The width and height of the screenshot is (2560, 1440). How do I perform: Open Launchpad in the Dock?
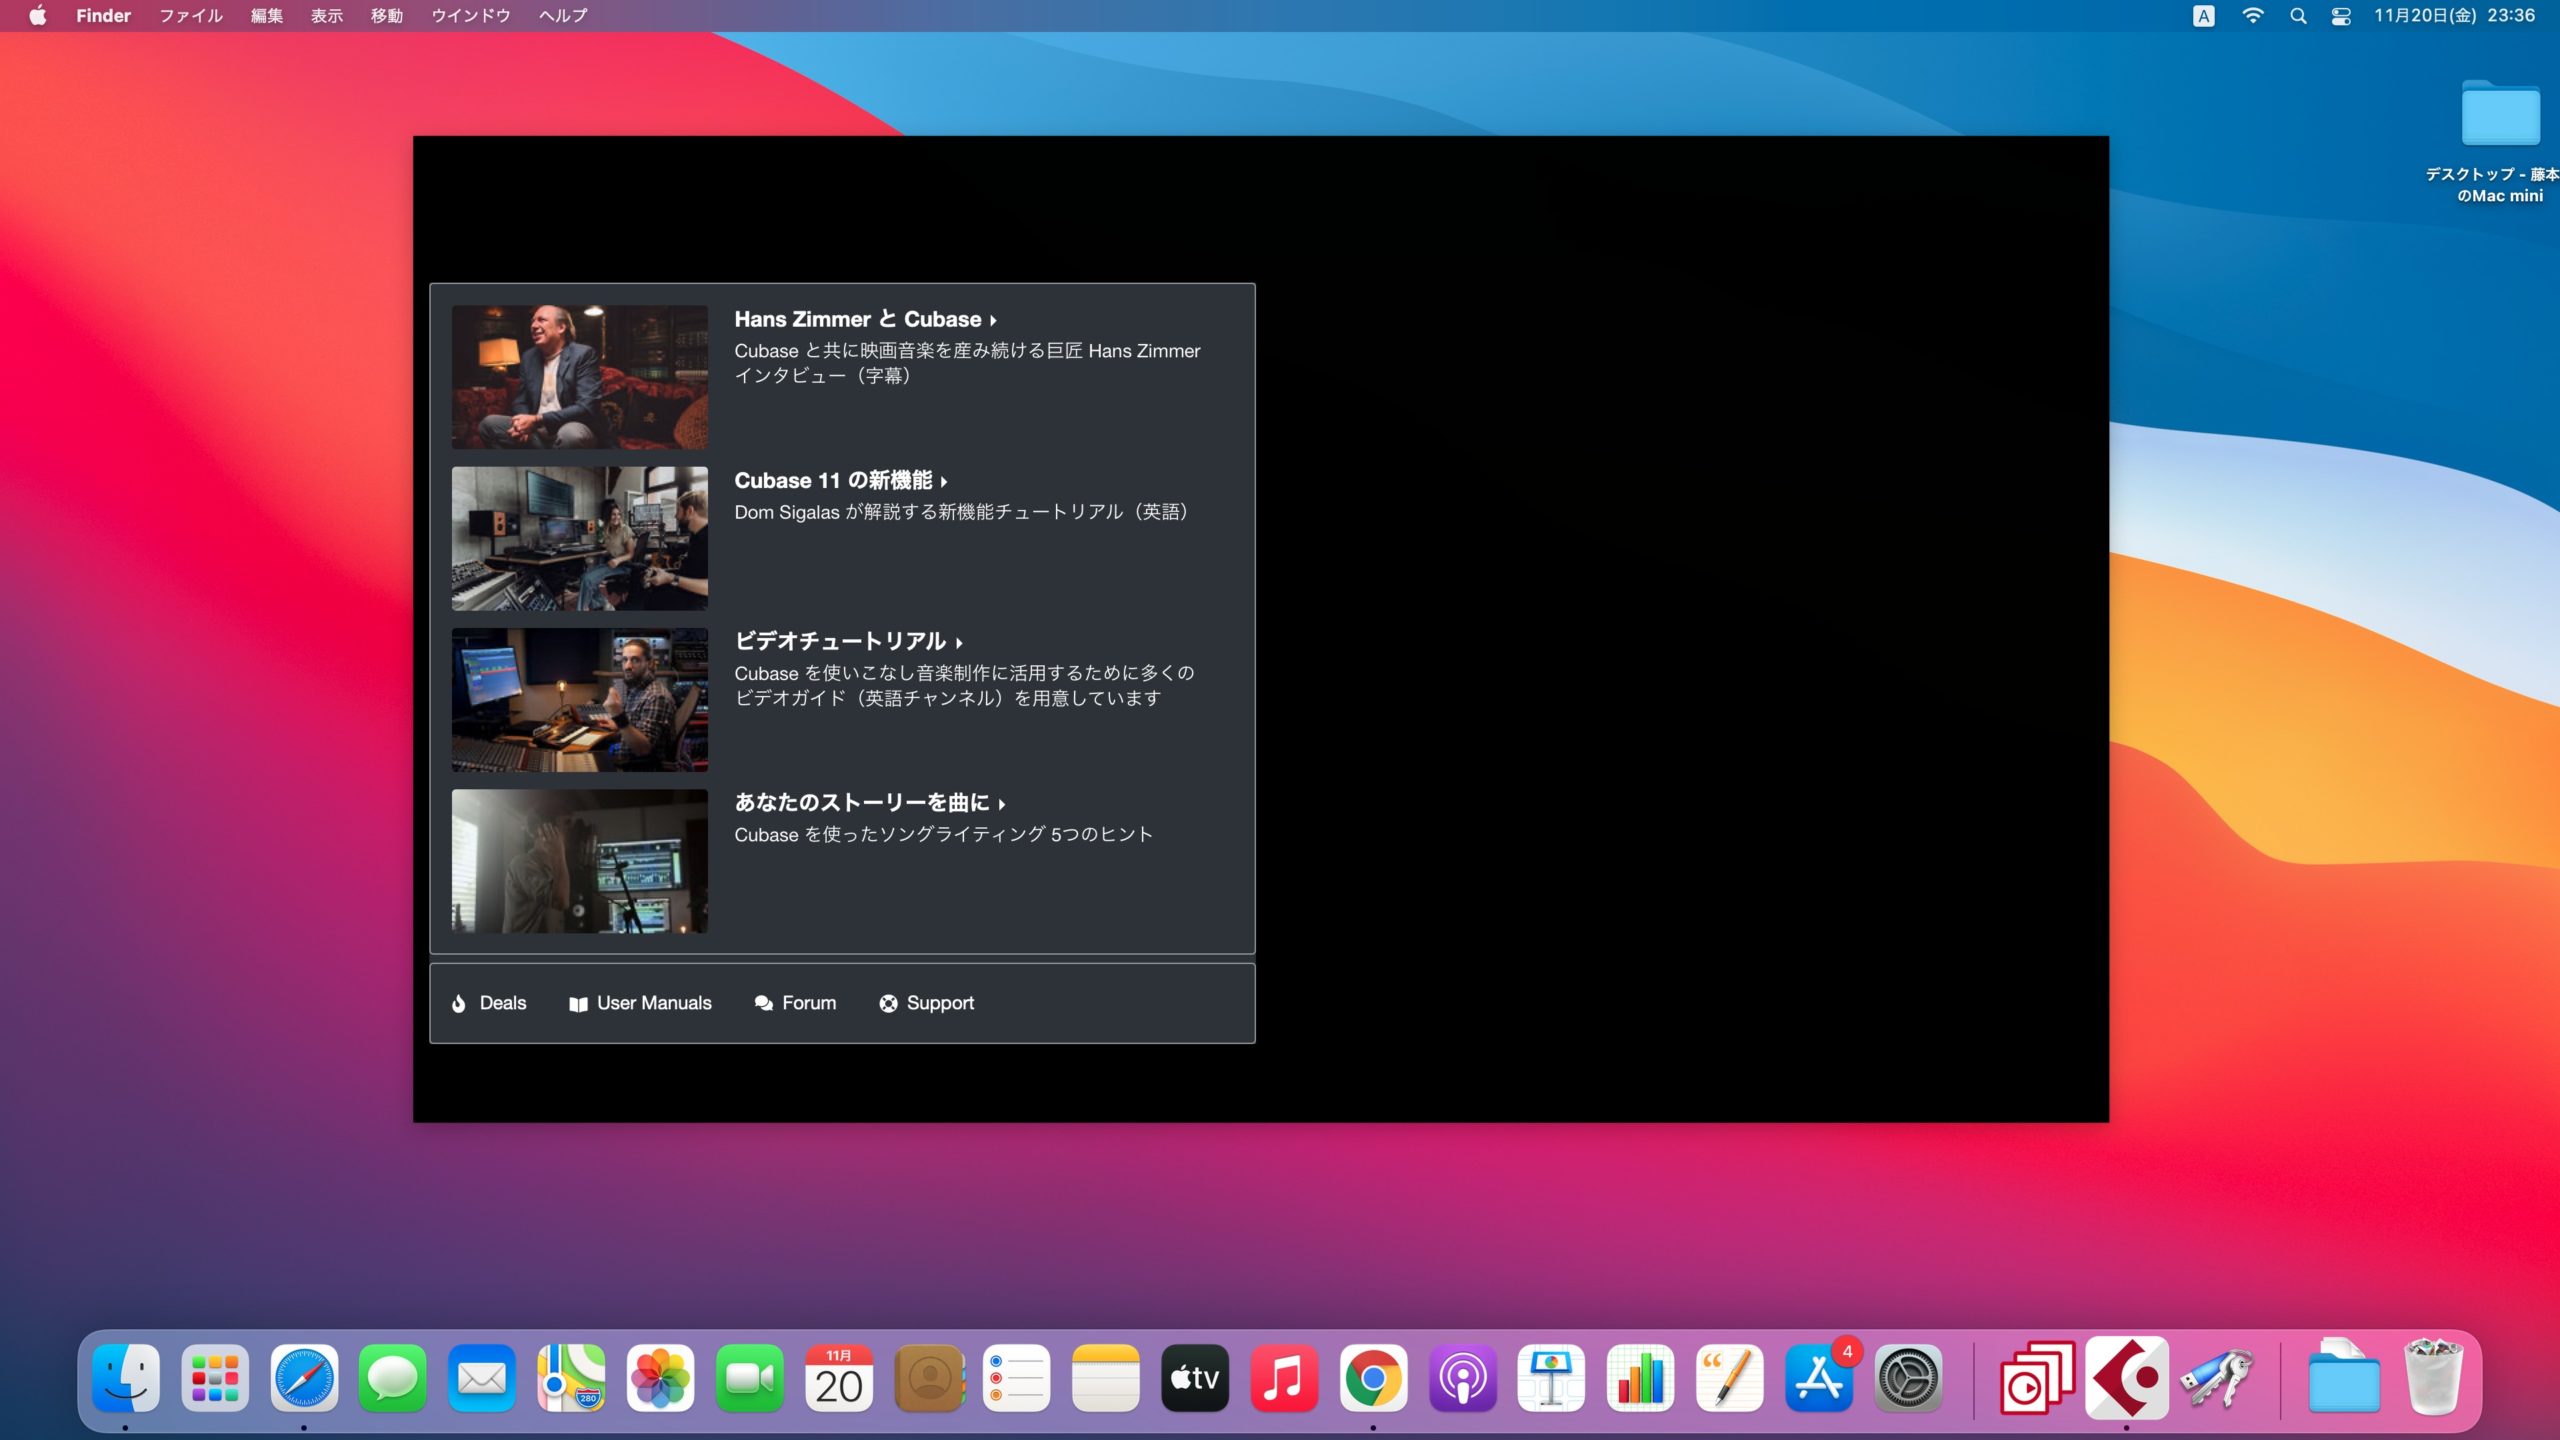[x=215, y=1378]
